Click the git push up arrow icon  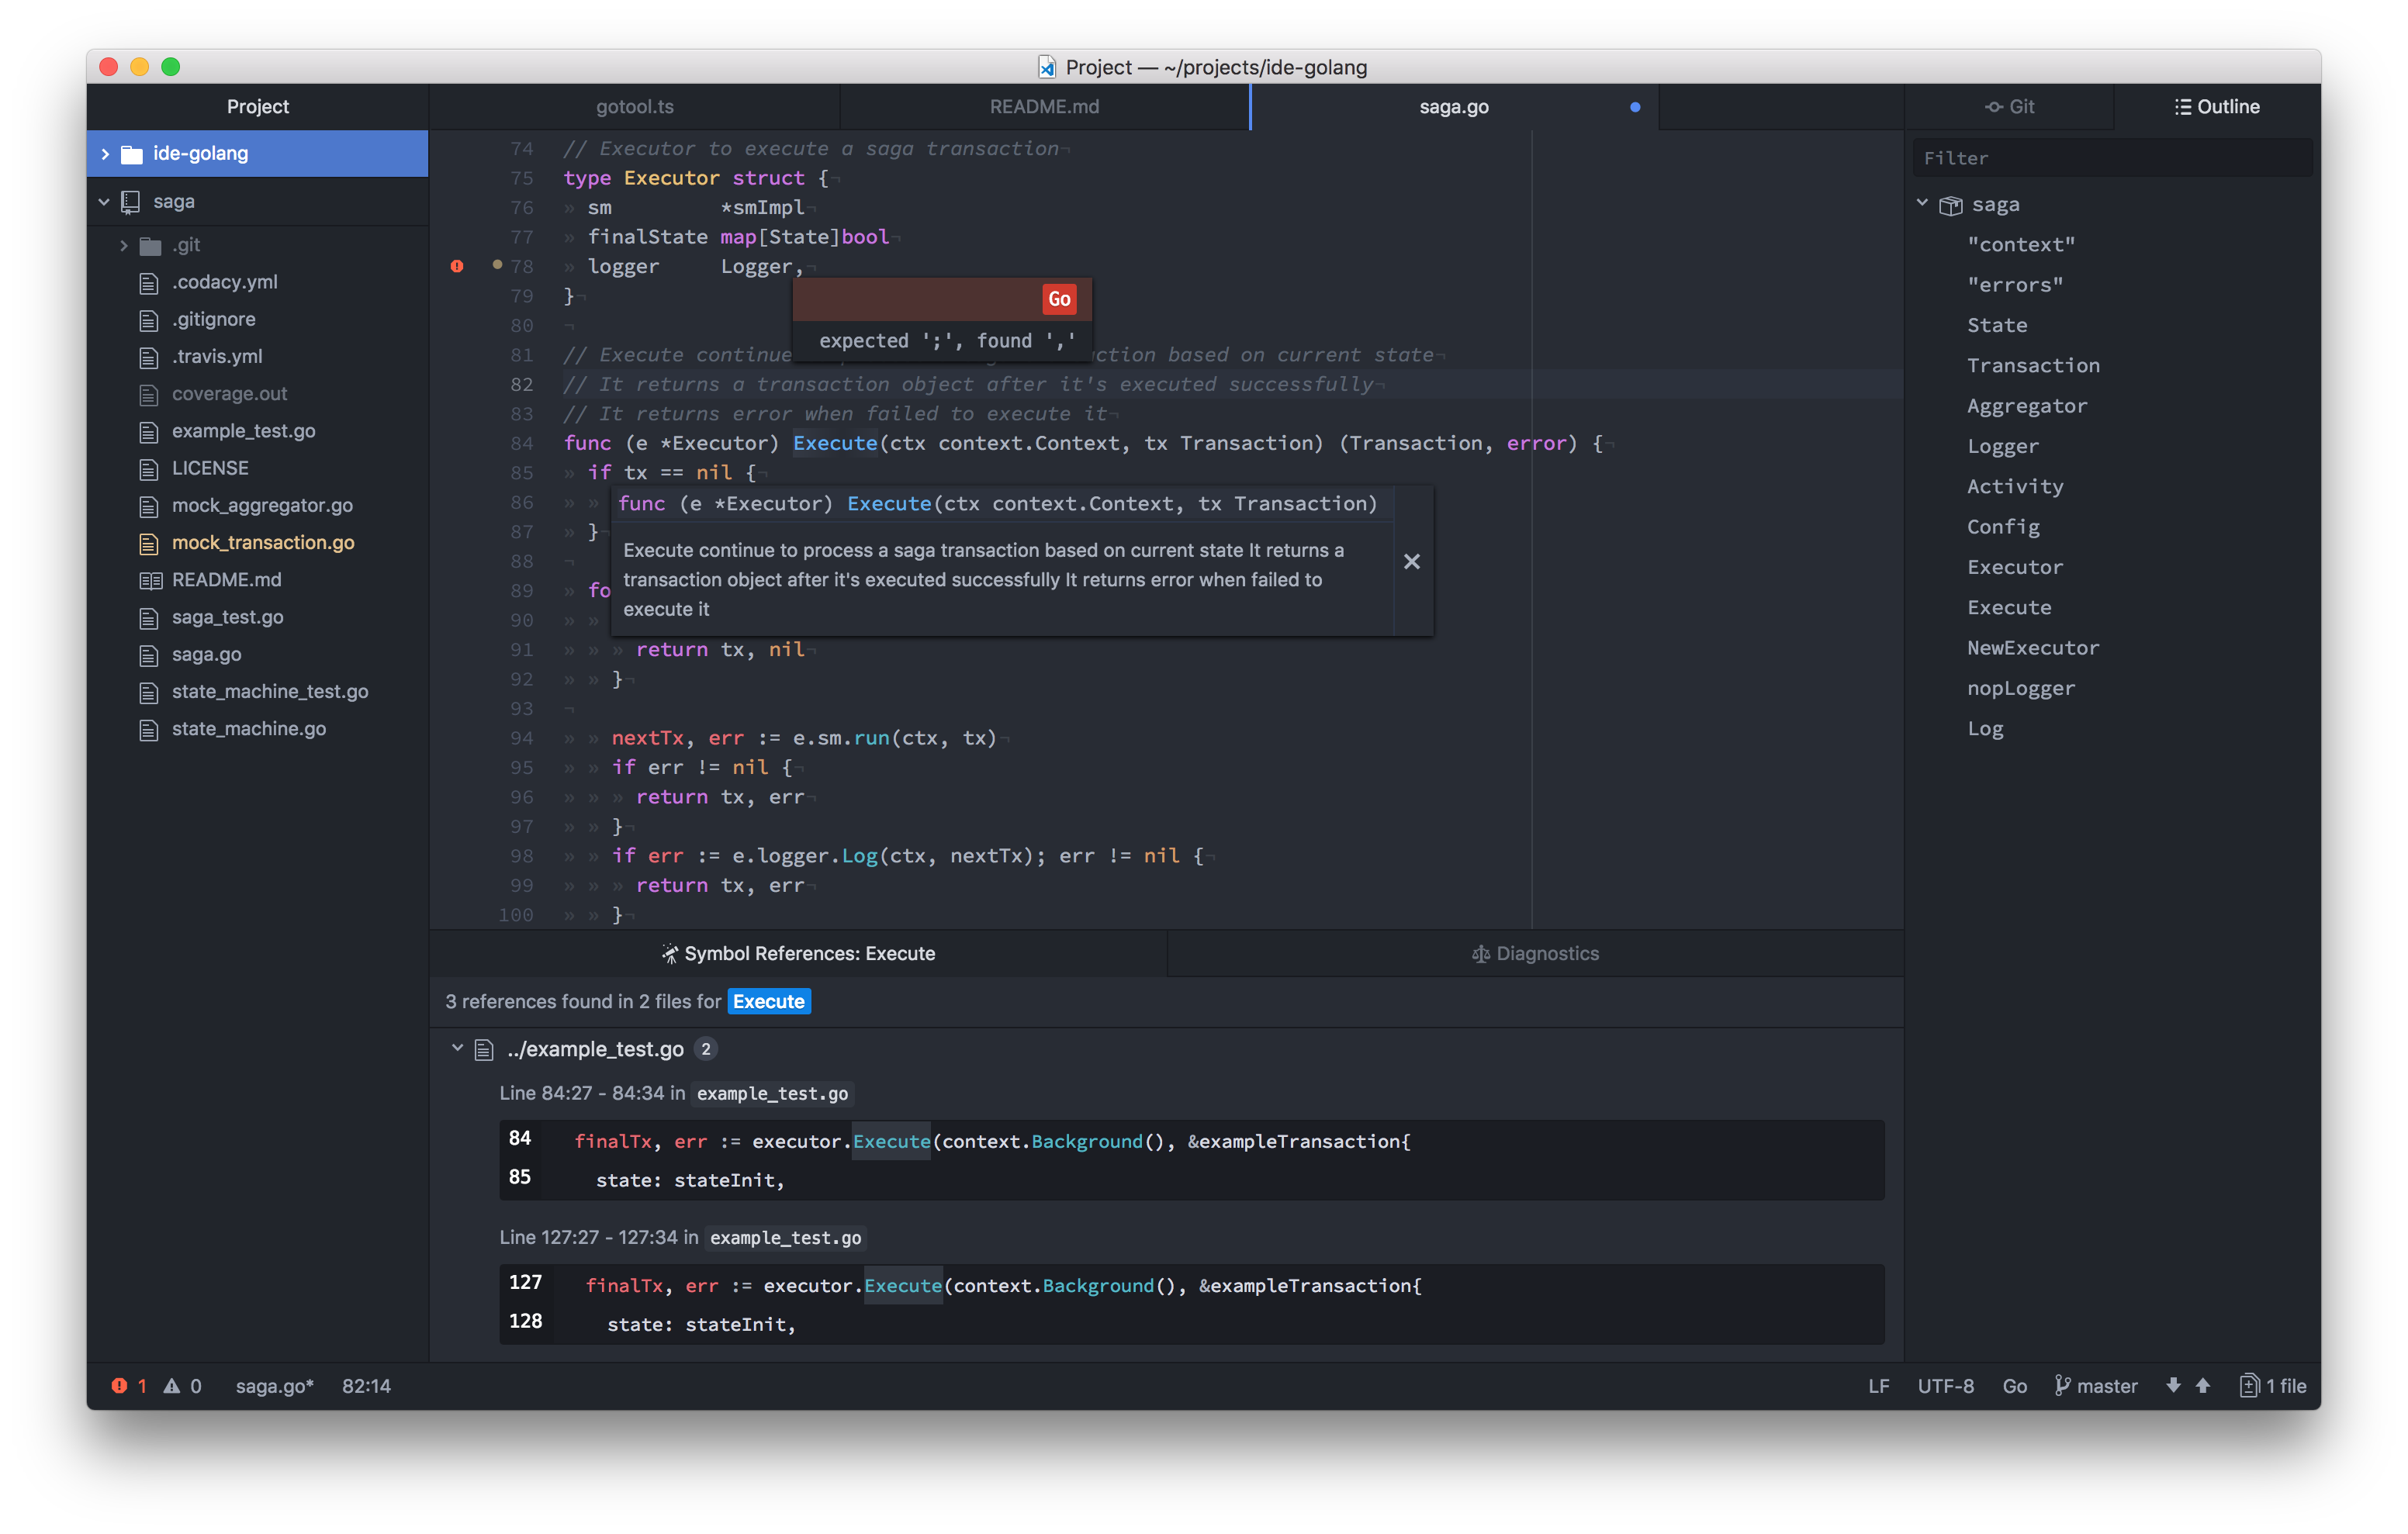[2203, 1386]
